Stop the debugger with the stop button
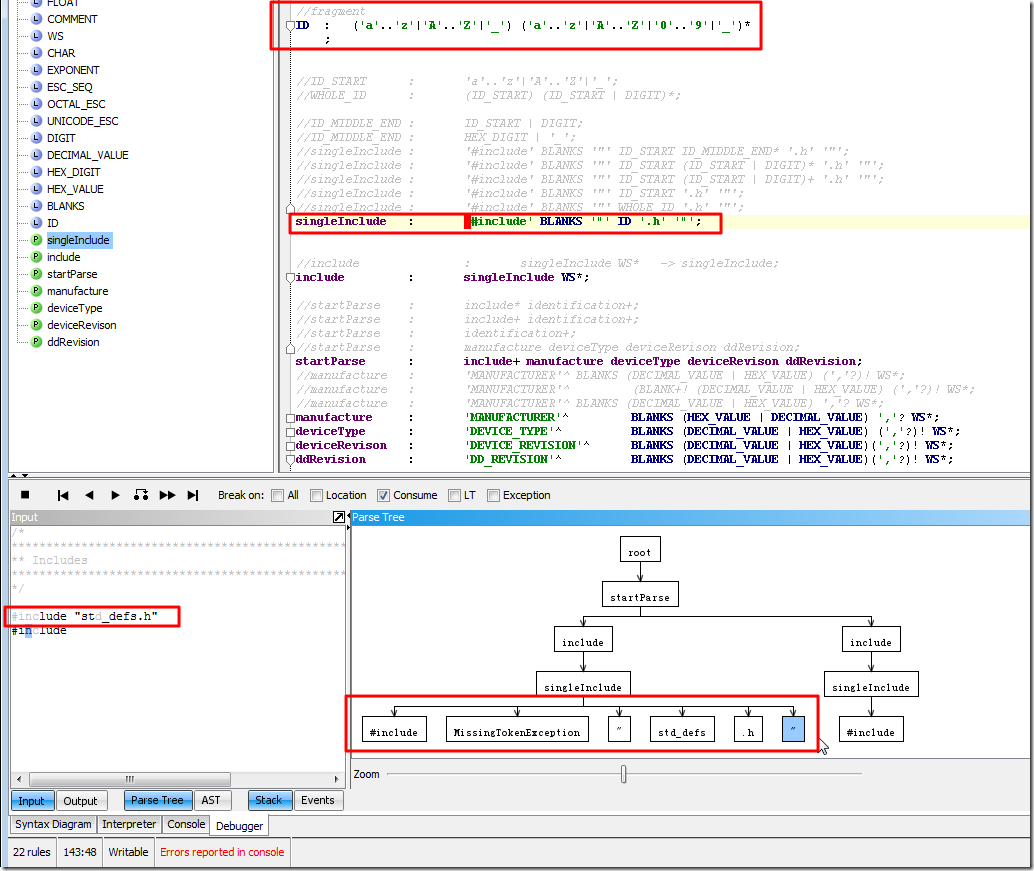 pyautogui.click(x=25, y=495)
